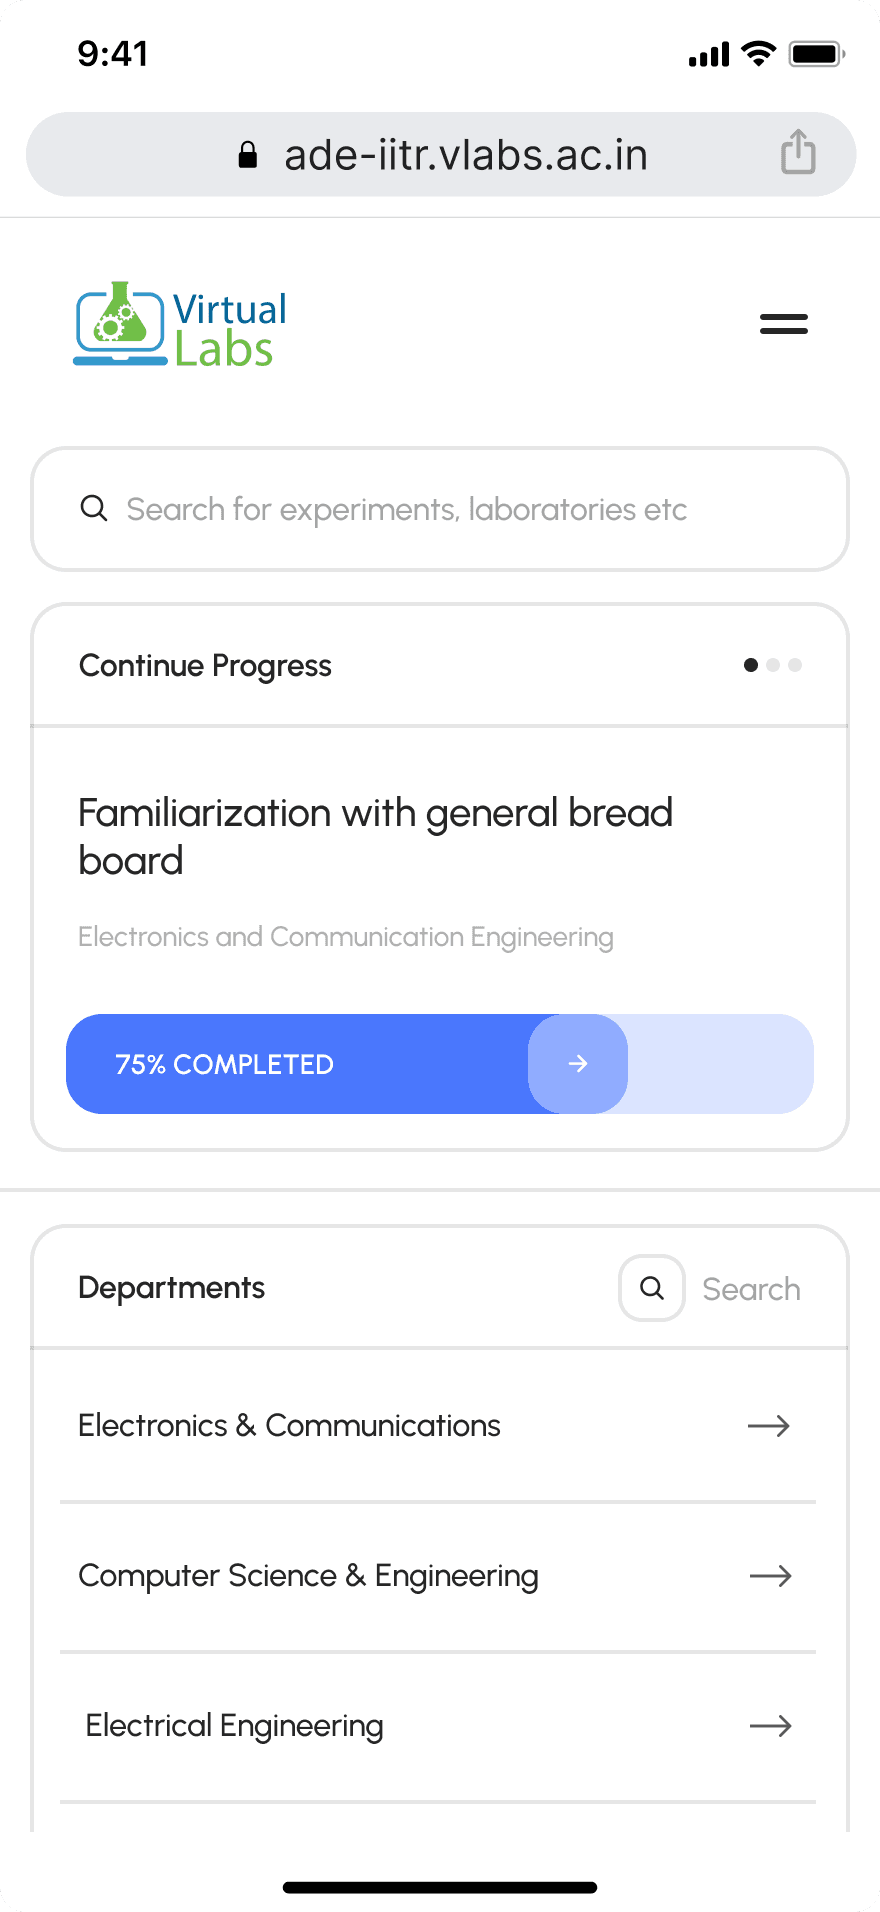Expand Electrical Engineering arrow
Viewport: 880px width, 1912px height.
point(771,1726)
